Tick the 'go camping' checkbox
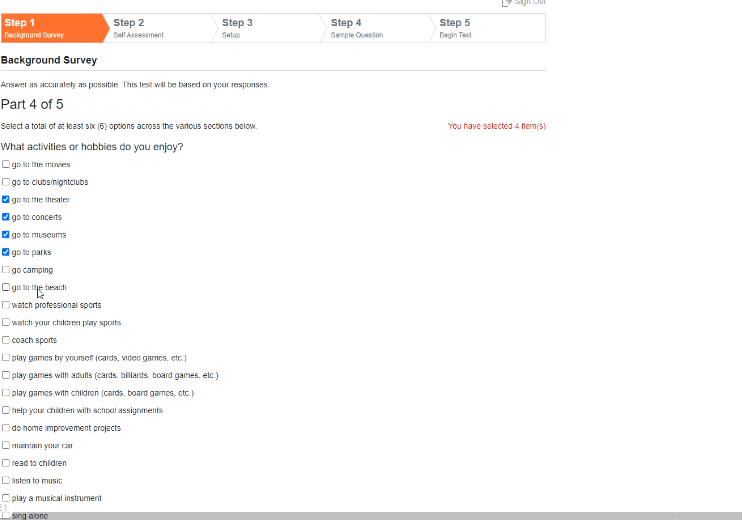 pos(6,270)
